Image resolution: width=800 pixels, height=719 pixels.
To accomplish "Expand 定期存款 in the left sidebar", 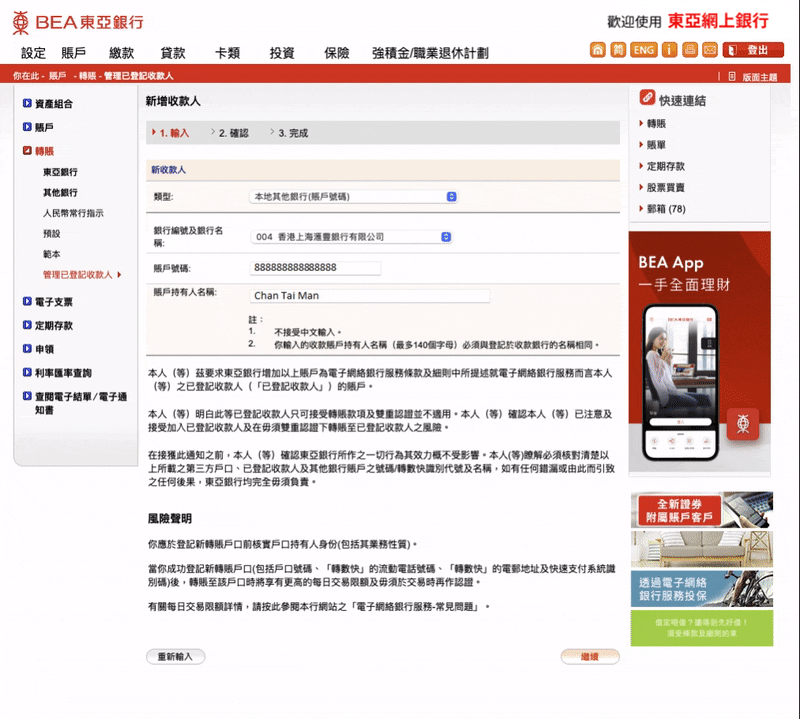I will pyautogui.click(x=48, y=325).
